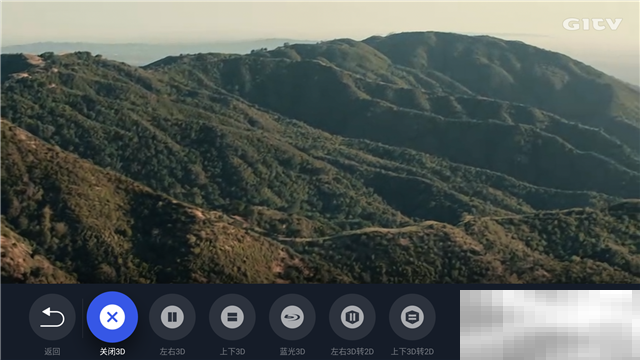Select the Blu-ray disc 蓝光3D icon
Screen dimensions: 640x360
pos(292,317)
